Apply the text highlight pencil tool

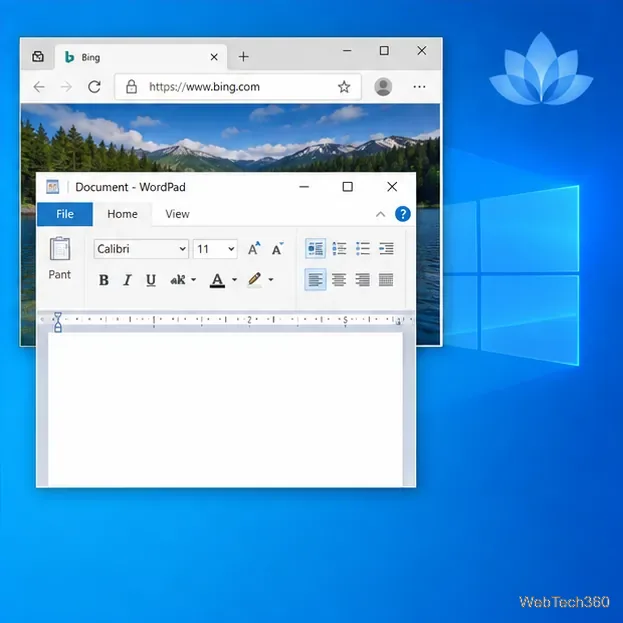point(254,280)
